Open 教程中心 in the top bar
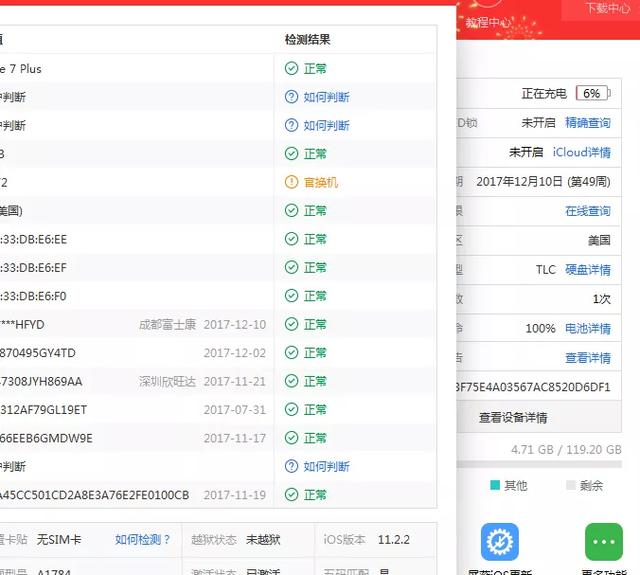The height and width of the screenshot is (575, 640). coord(489,21)
